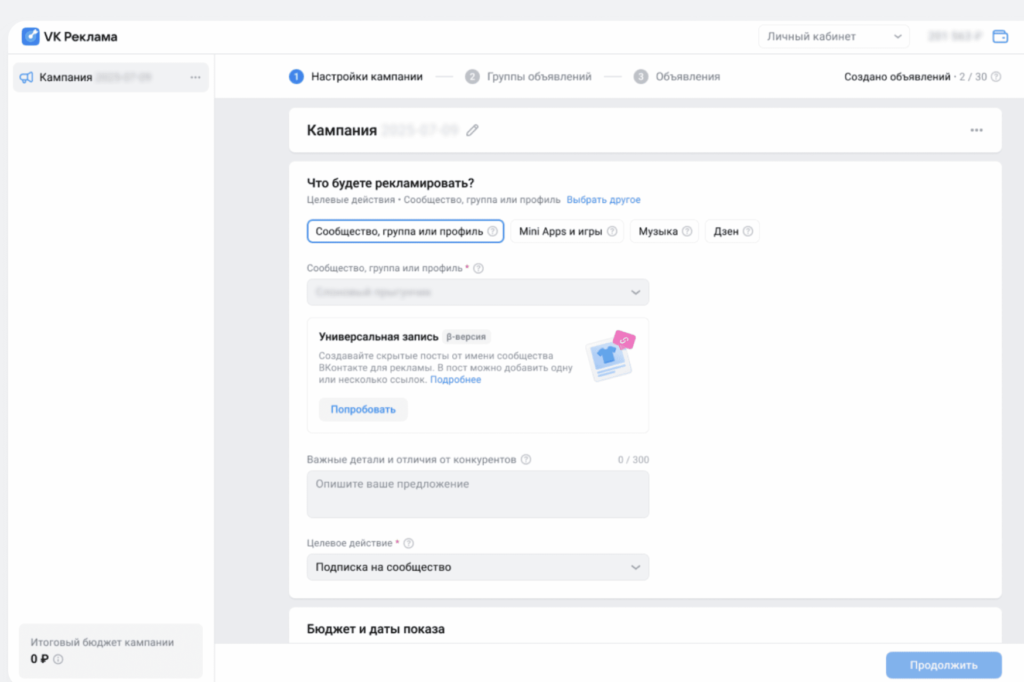Open the Целевое действие dropdown
The width and height of the screenshot is (1024, 682).
(x=477, y=566)
